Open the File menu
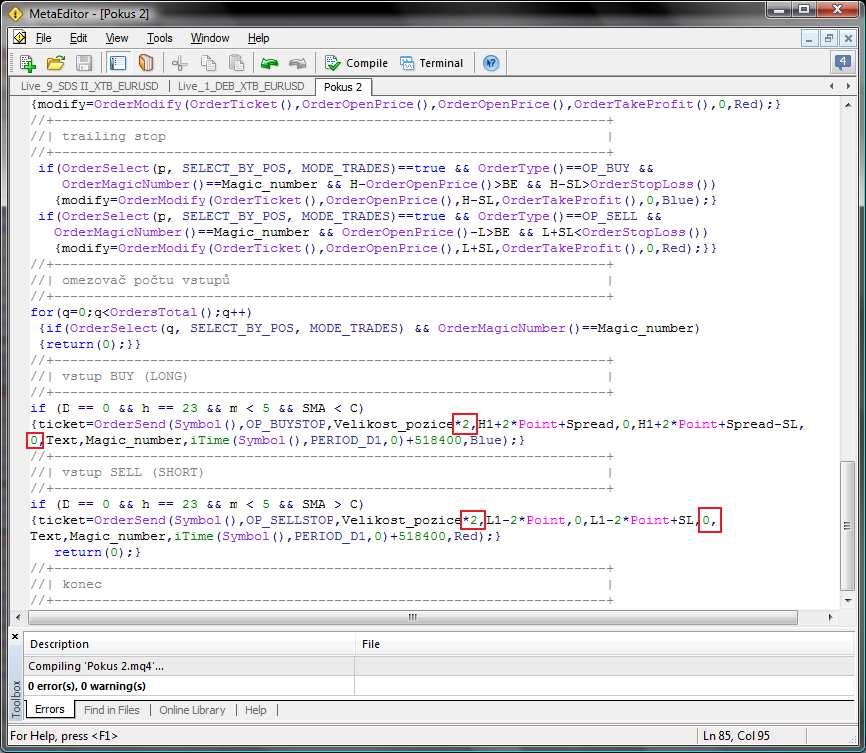Viewport: 866px width, 753px height. click(44, 38)
